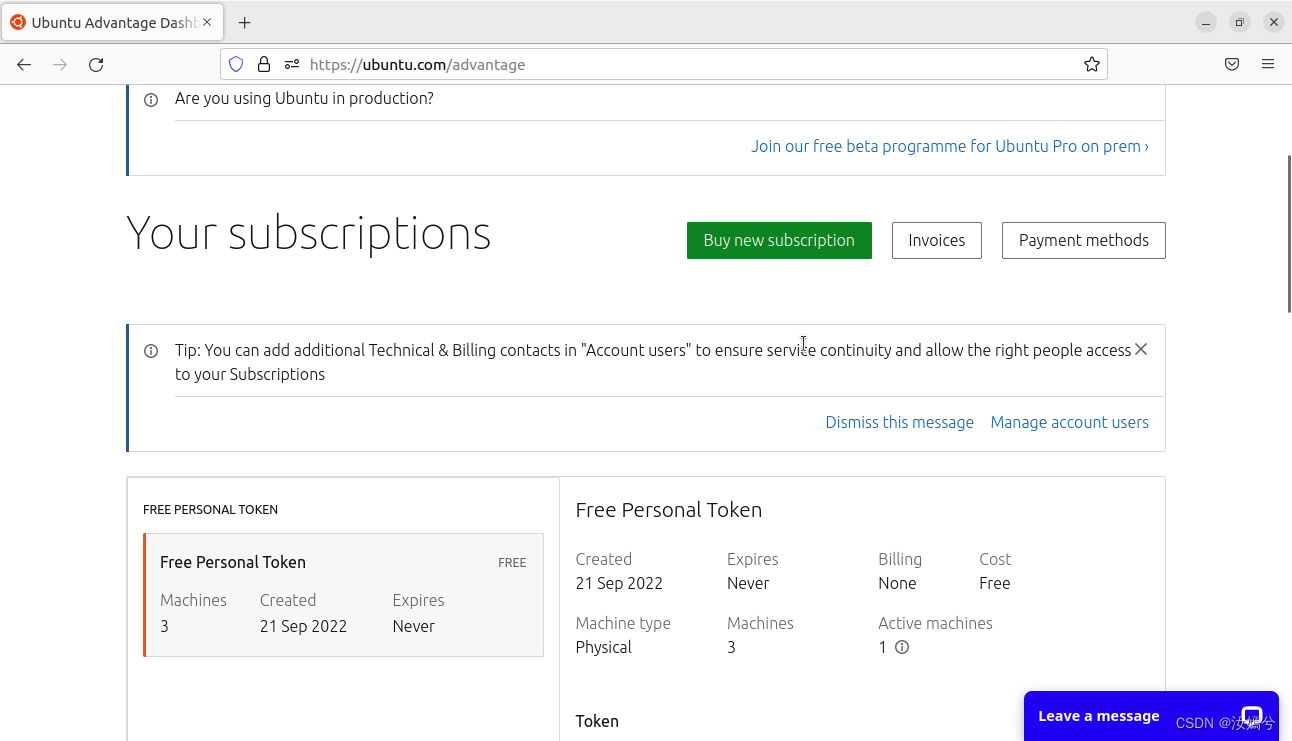Click the Physical machine type value

click(x=604, y=647)
